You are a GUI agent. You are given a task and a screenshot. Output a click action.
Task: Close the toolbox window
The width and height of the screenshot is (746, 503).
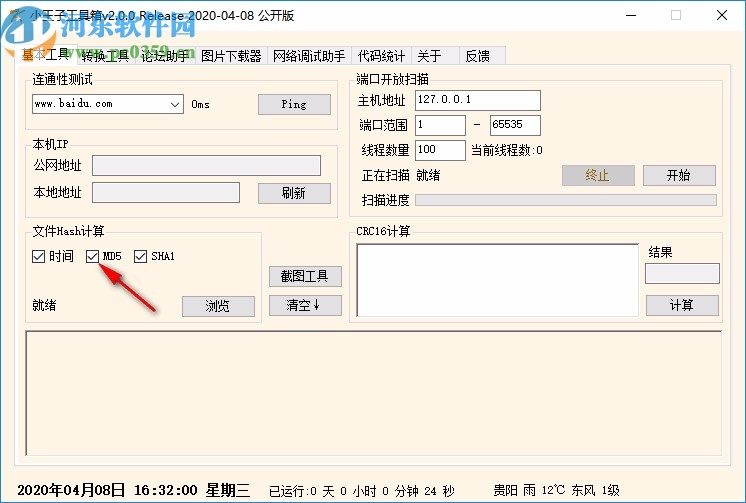pyautogui.click(x=722, y=15)
